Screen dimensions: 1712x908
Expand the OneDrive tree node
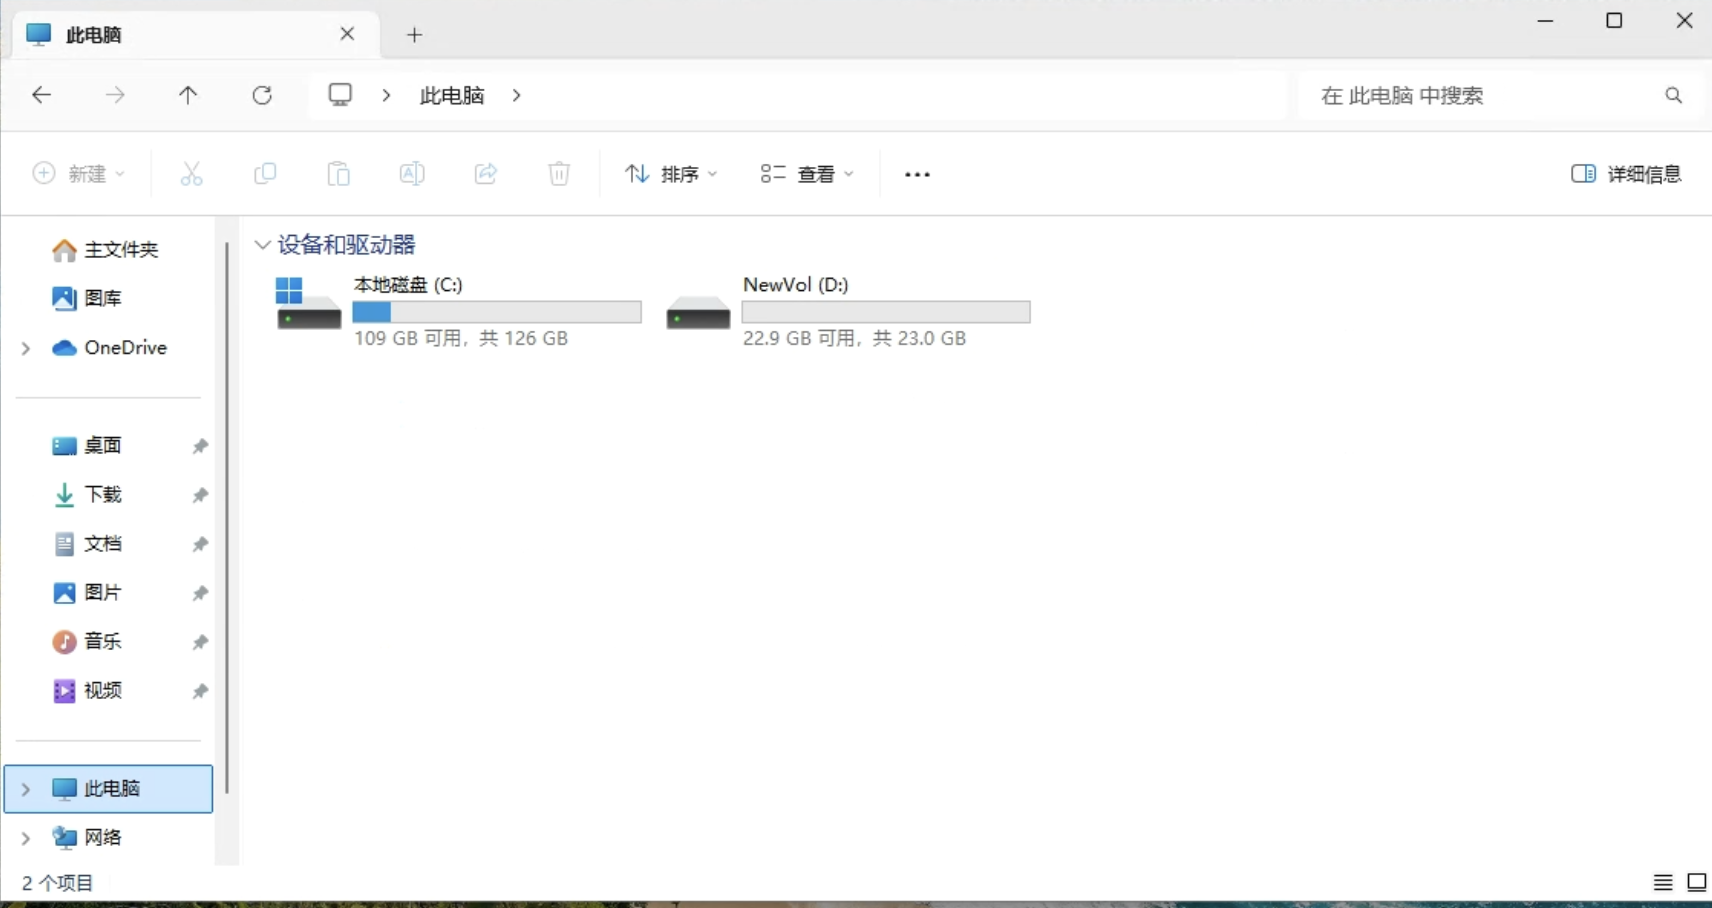pos(26,348)
